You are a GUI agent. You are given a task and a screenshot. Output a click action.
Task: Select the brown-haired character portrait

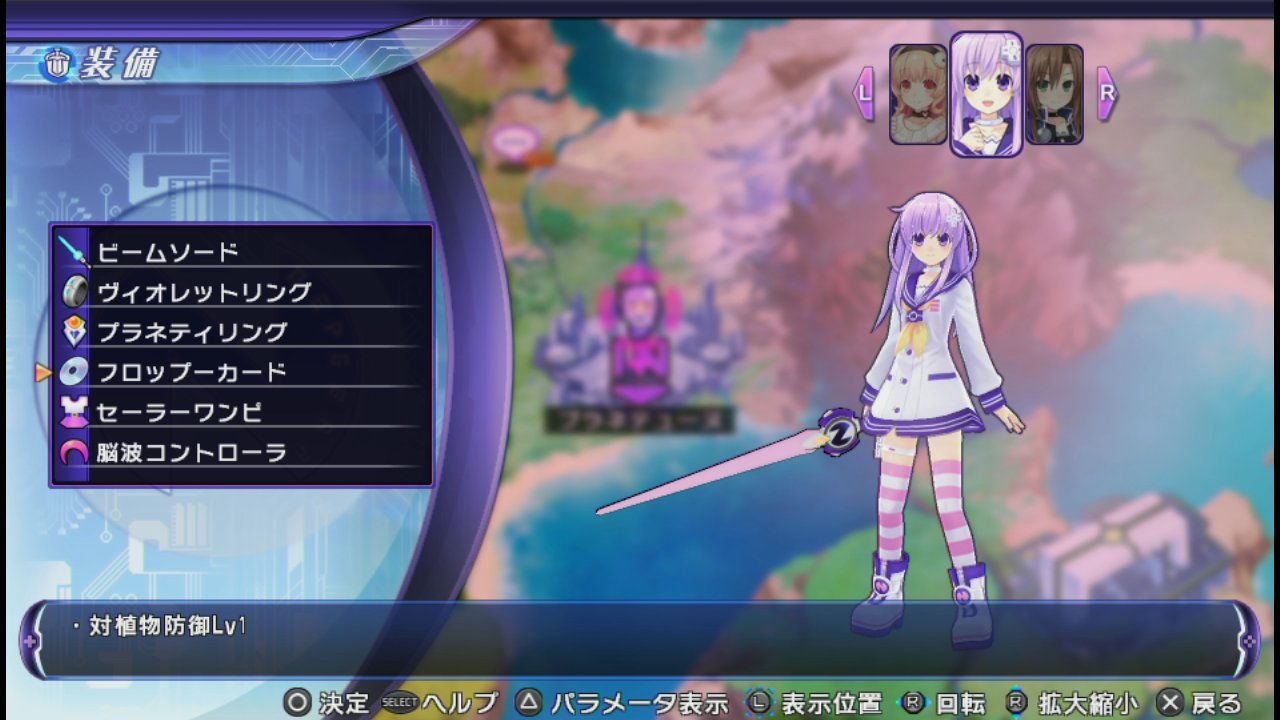coord(1054,95)
